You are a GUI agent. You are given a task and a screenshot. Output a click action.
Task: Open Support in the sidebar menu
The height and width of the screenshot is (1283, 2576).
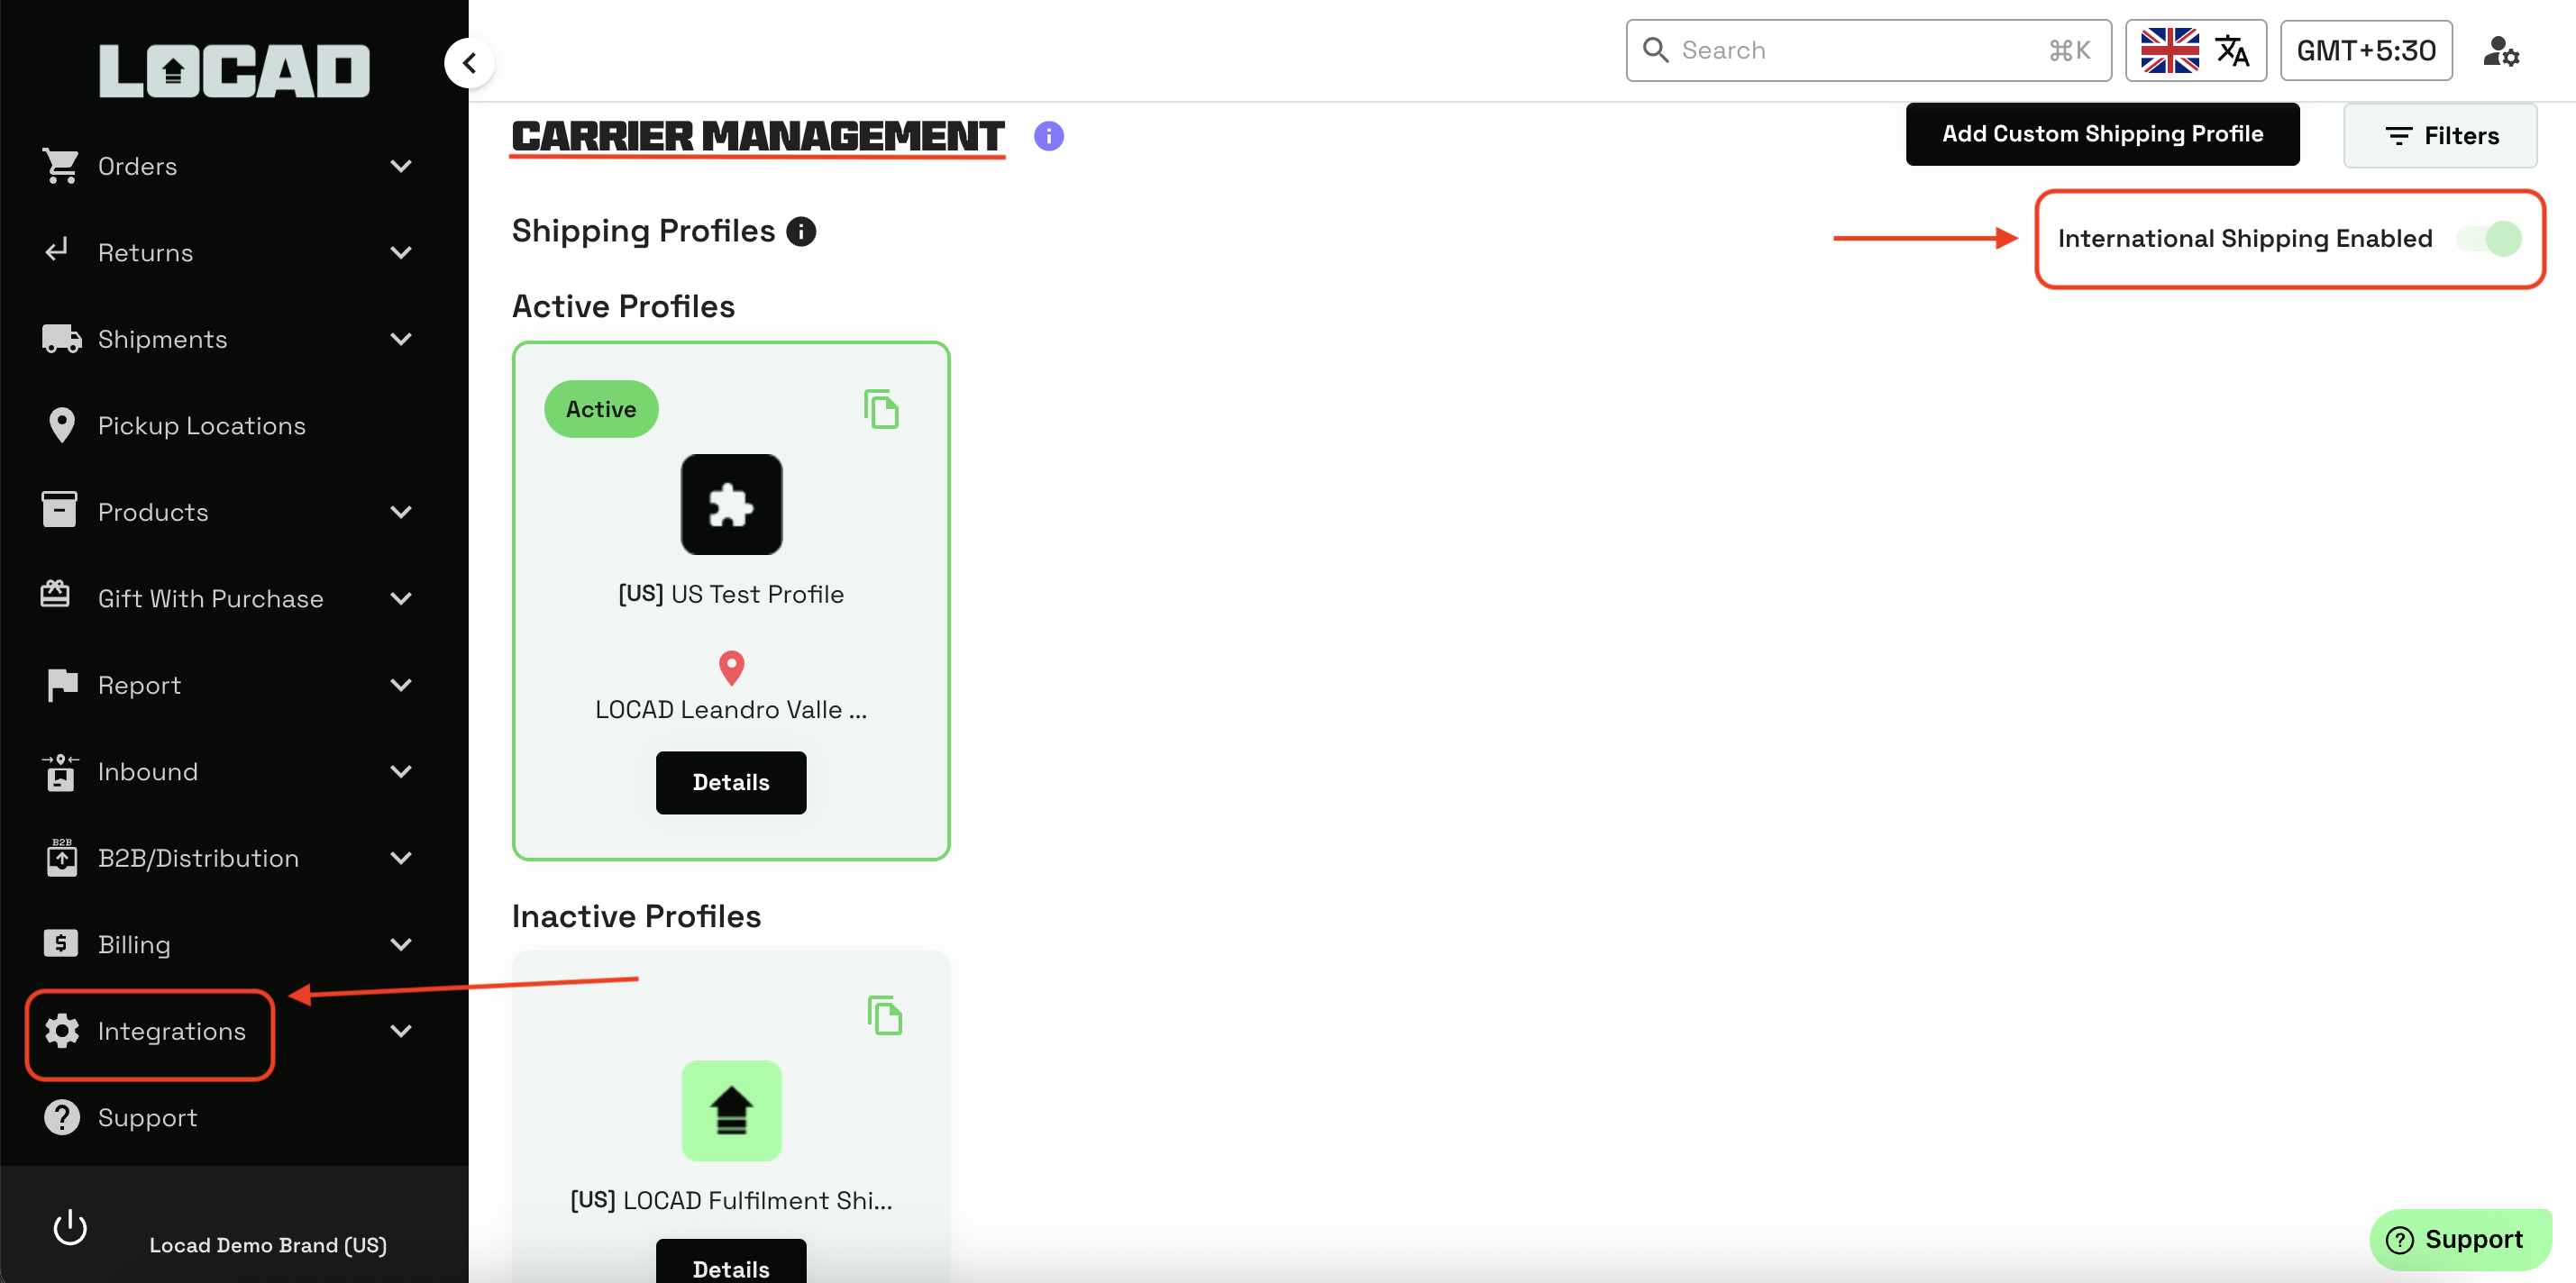click(x=147, y=1117)
